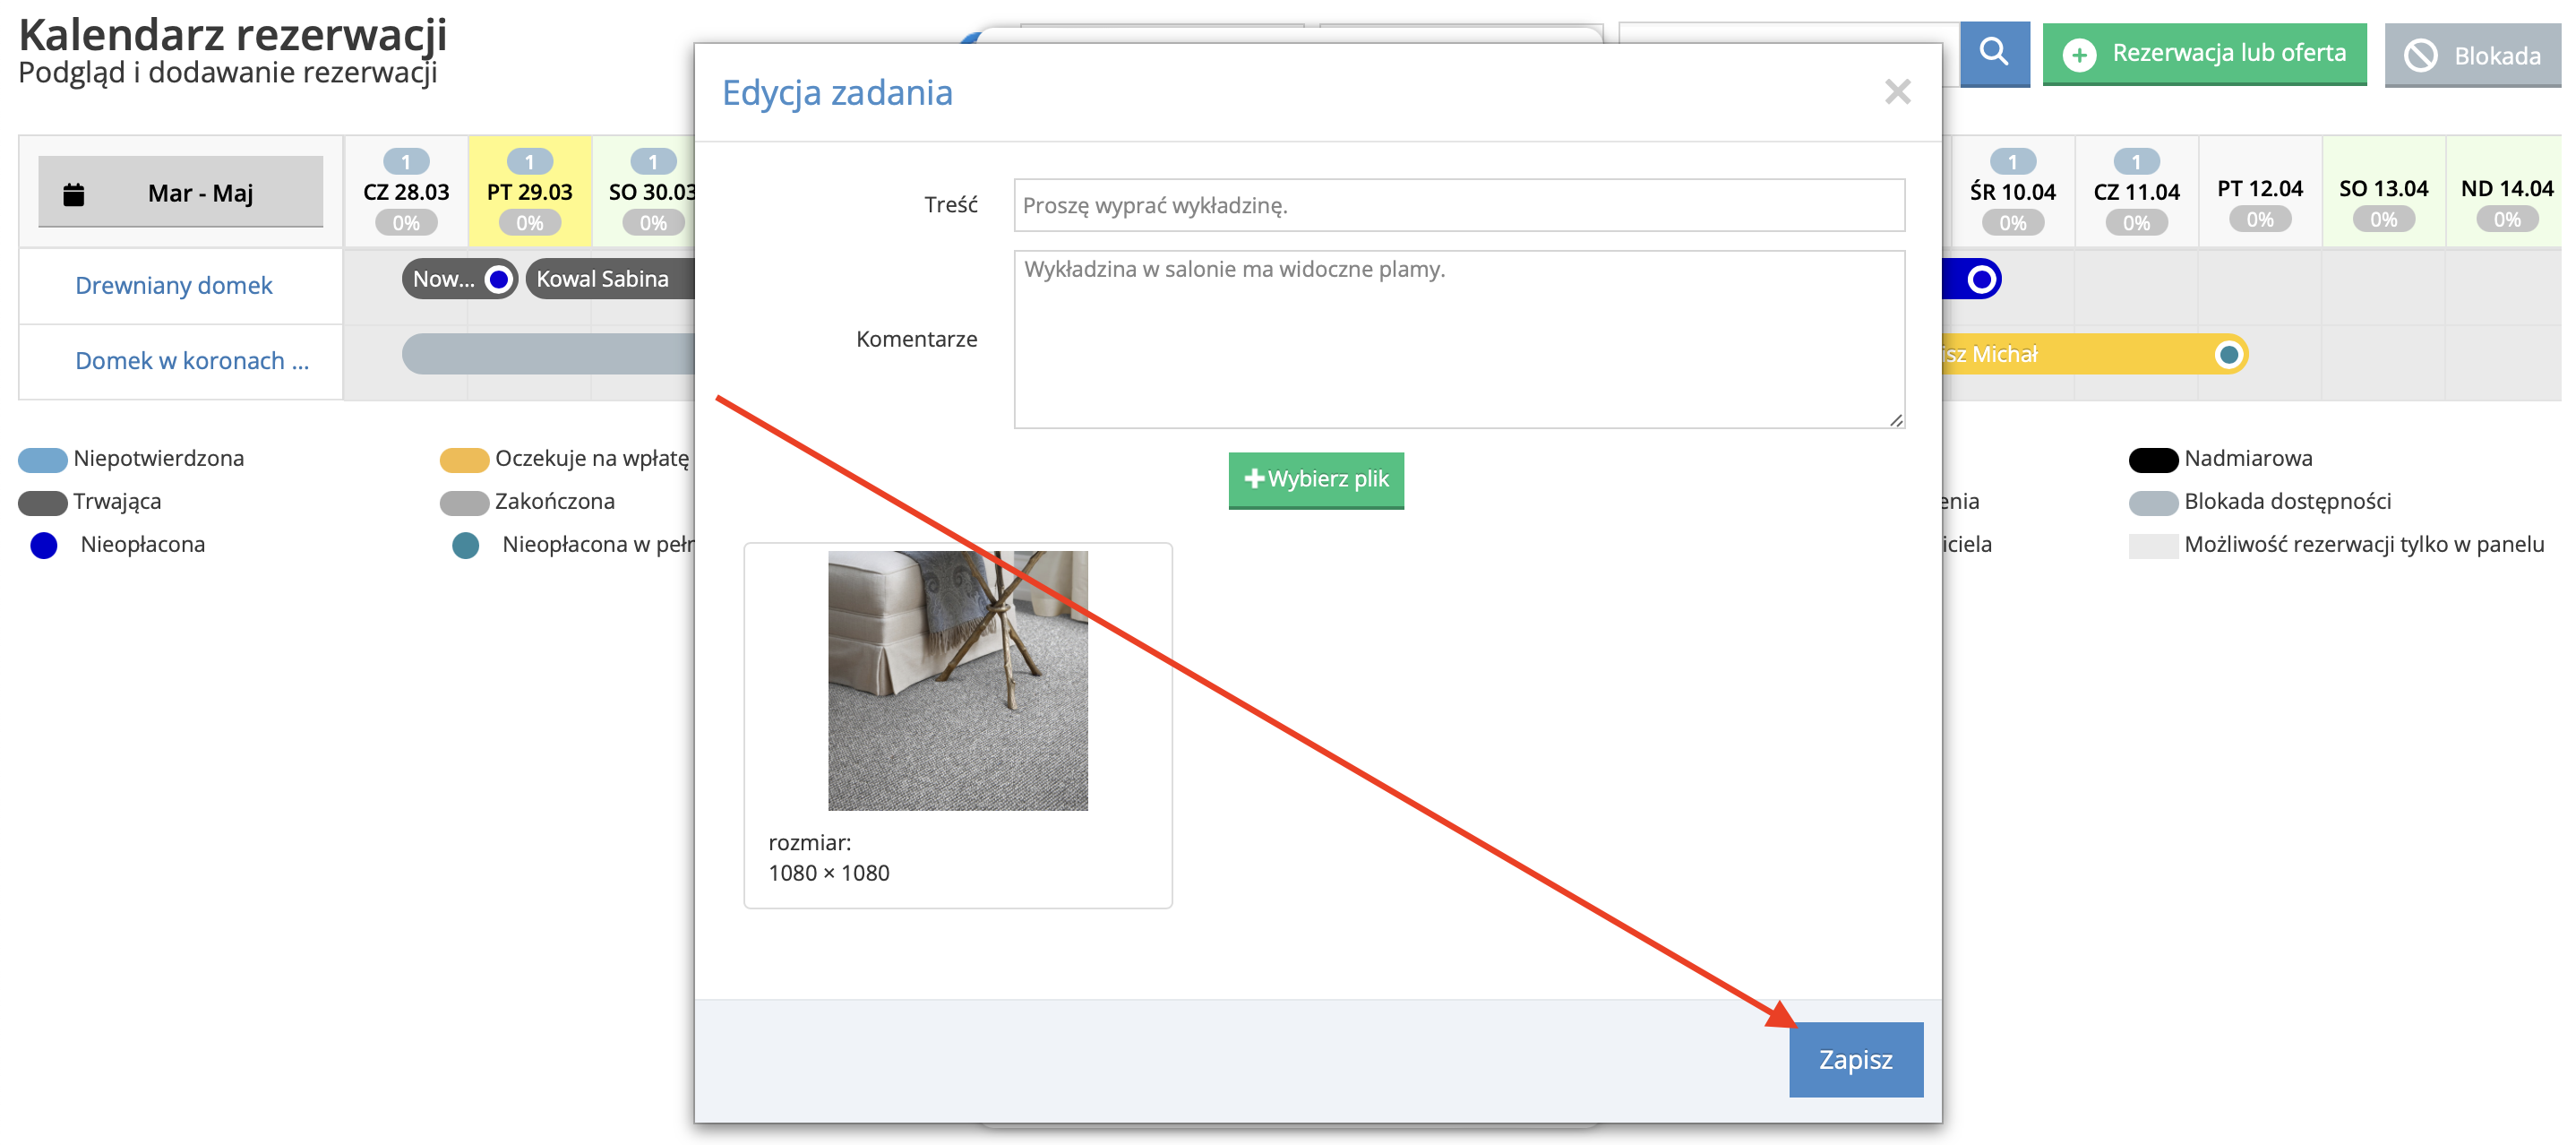This screenshot has height=1145, width=2576.
Task: Click the Wybierz plik upload button
Action: tap(1316, 480)
